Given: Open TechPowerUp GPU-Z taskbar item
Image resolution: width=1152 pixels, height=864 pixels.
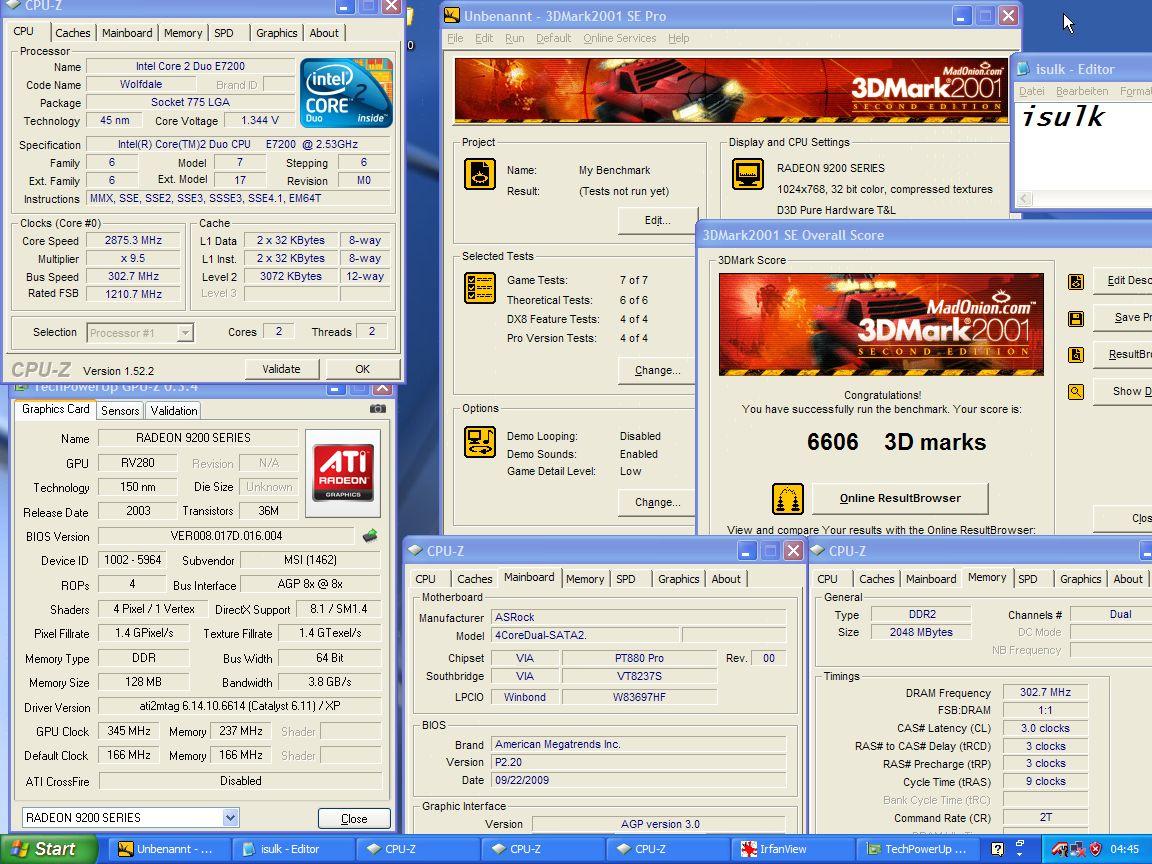Looking at the screenshot, I should coord(920,849).
